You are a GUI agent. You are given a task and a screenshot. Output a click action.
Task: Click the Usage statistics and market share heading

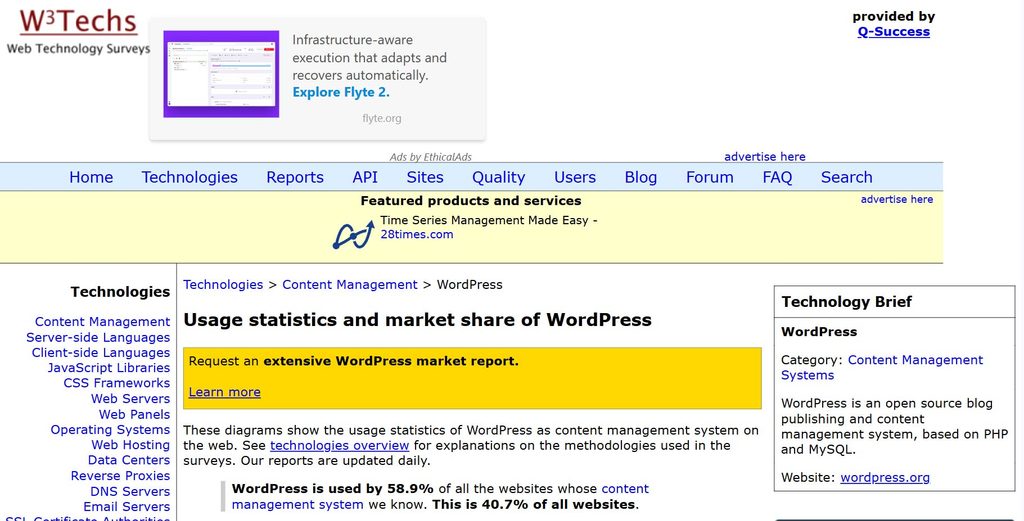point(417,320)
